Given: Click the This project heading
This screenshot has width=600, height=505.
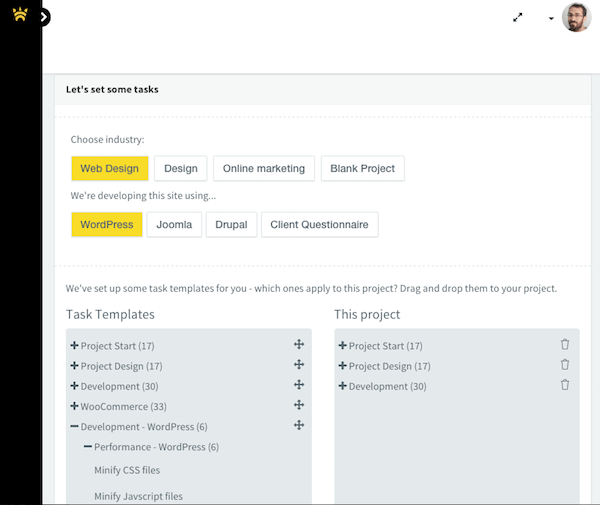Looking at the screenshot, I should point(367,314).
